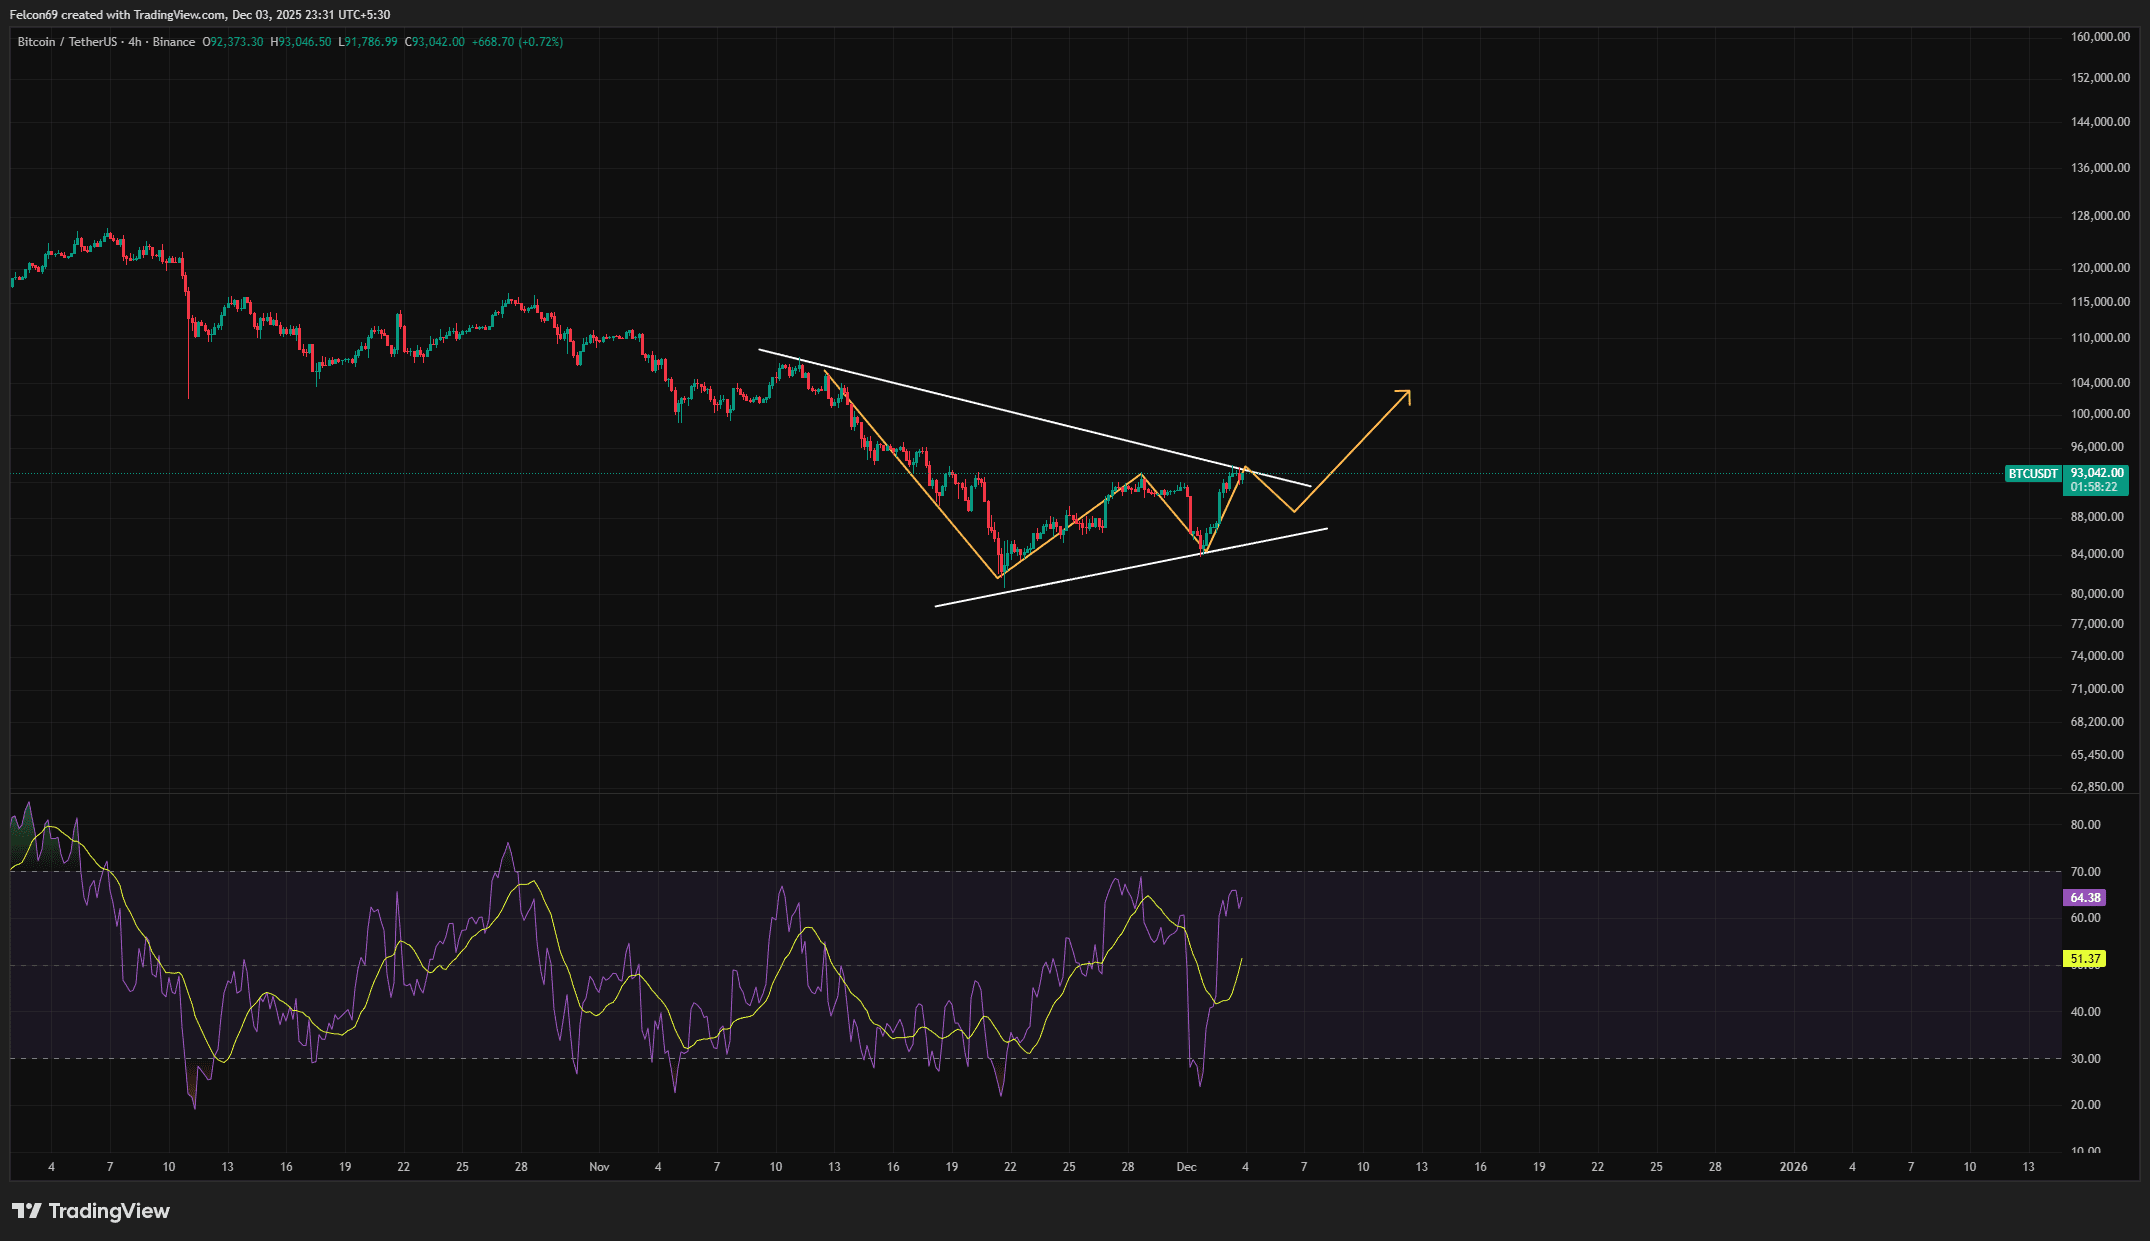Click the 01:58:22 candle countdown timer
Image resolution: width=2150 pixels, height=1241 pixels.
(x=2093, y=487)
